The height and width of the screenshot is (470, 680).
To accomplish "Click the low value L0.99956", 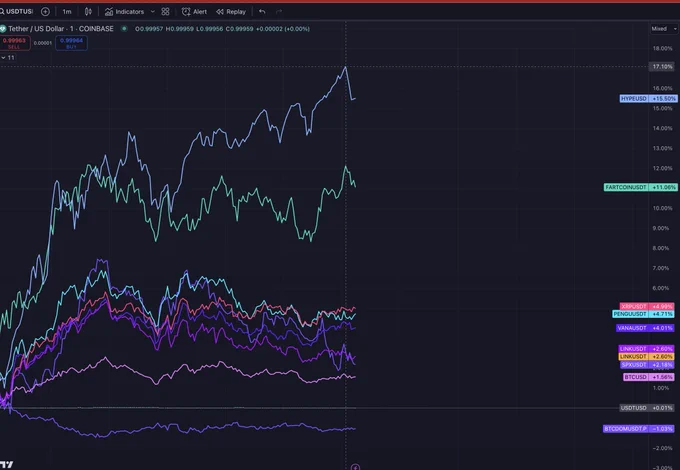I will [209, 29].
